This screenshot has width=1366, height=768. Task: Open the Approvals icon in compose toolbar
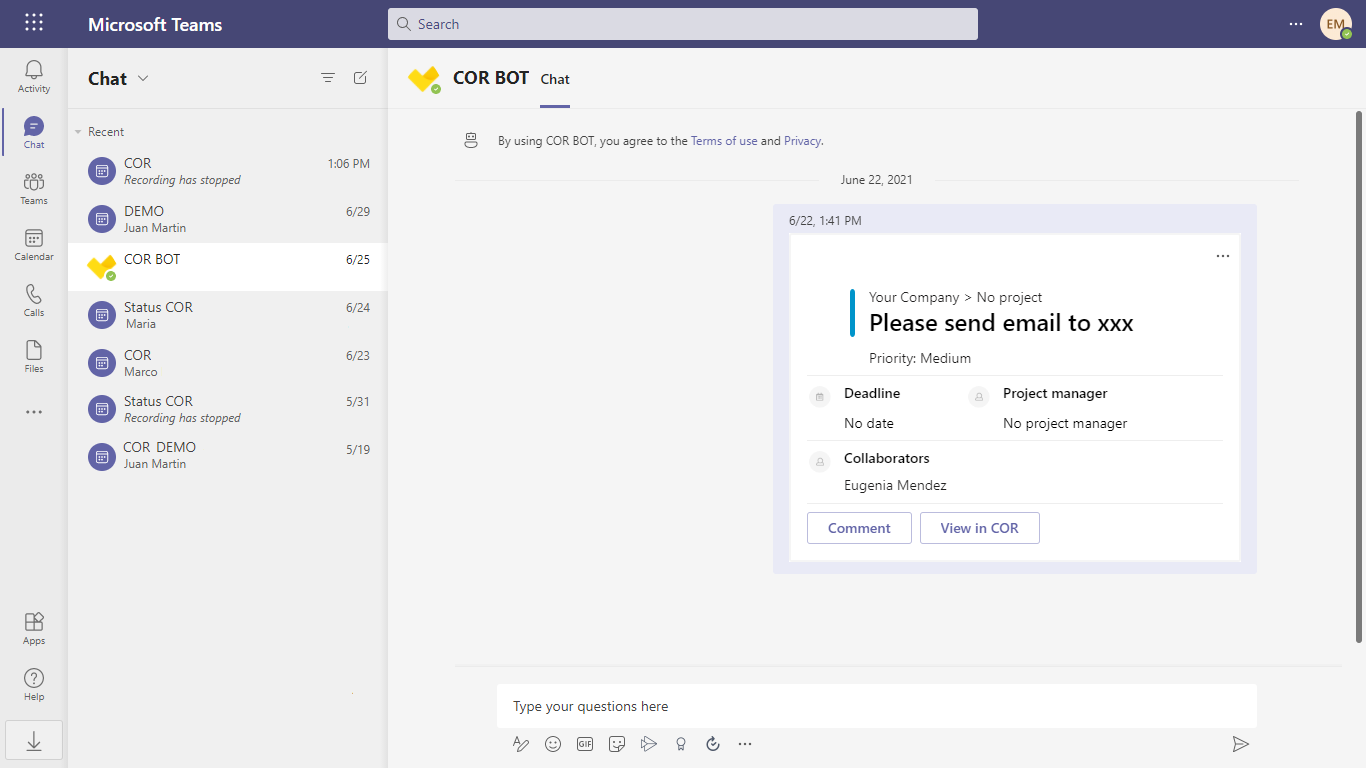click(713, 744)
